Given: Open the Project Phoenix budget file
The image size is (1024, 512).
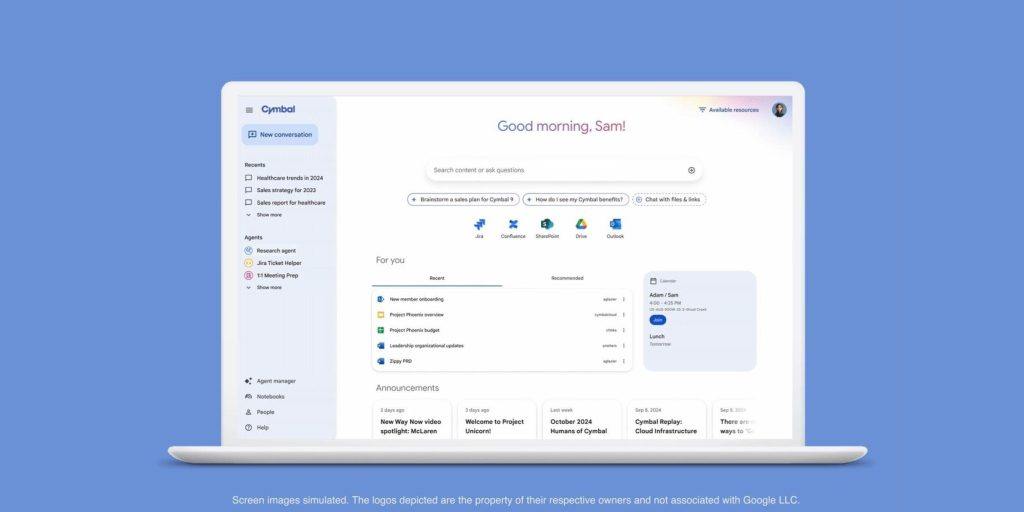Looking at the screenshot, I should coord(414,330).
